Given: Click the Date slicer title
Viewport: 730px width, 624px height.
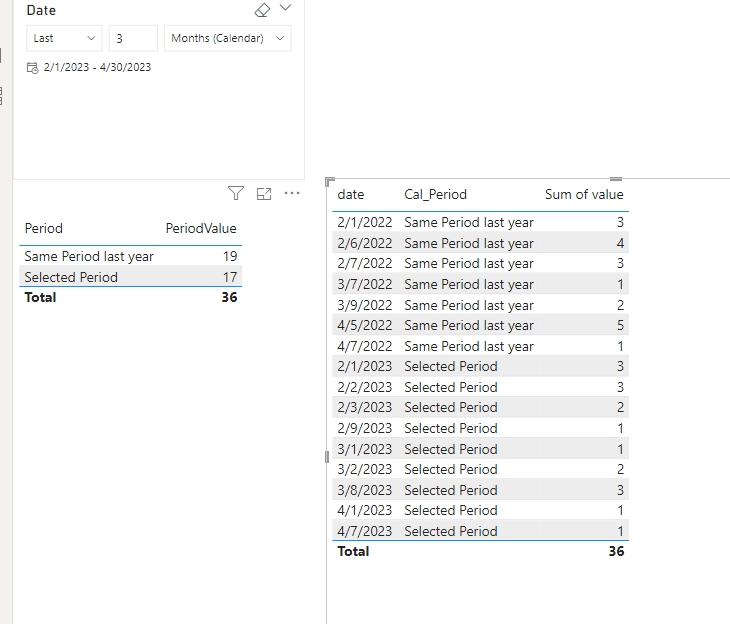Looking at the screenshot, I should 41,10.
